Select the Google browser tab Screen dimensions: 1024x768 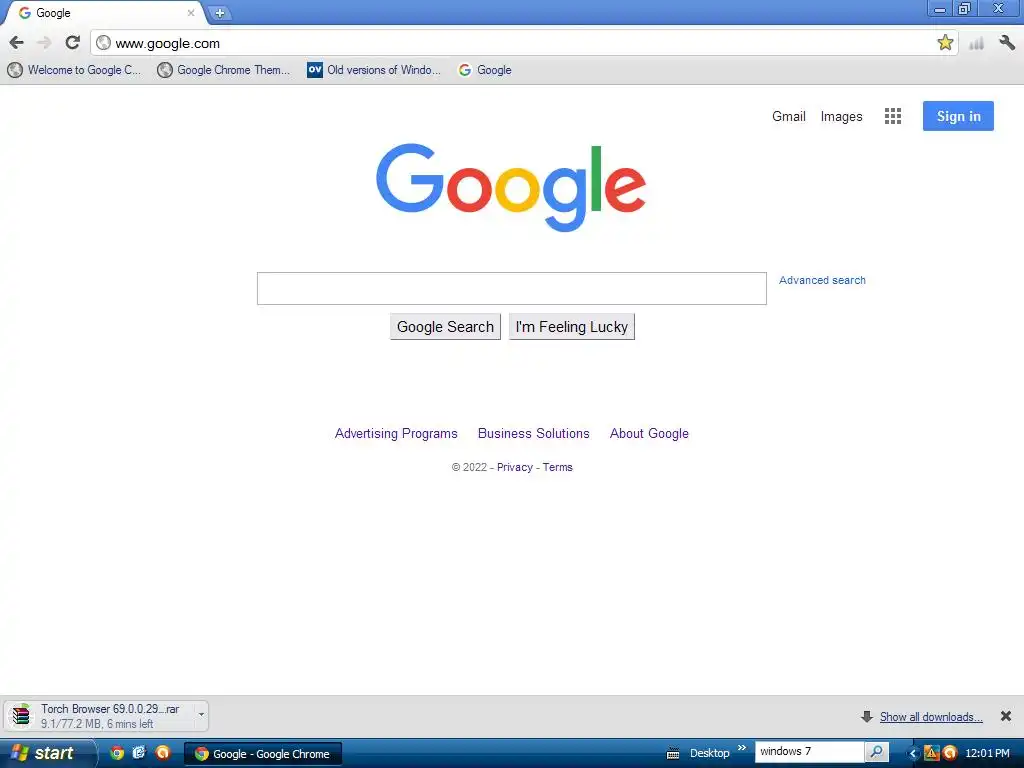click(104, 12)
